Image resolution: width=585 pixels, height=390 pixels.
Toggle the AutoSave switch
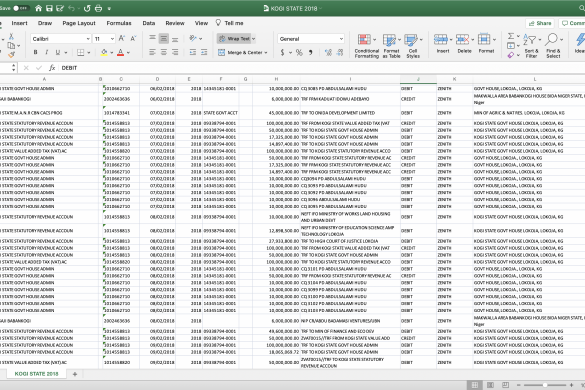pyautogui.click(x=21, y=8)
